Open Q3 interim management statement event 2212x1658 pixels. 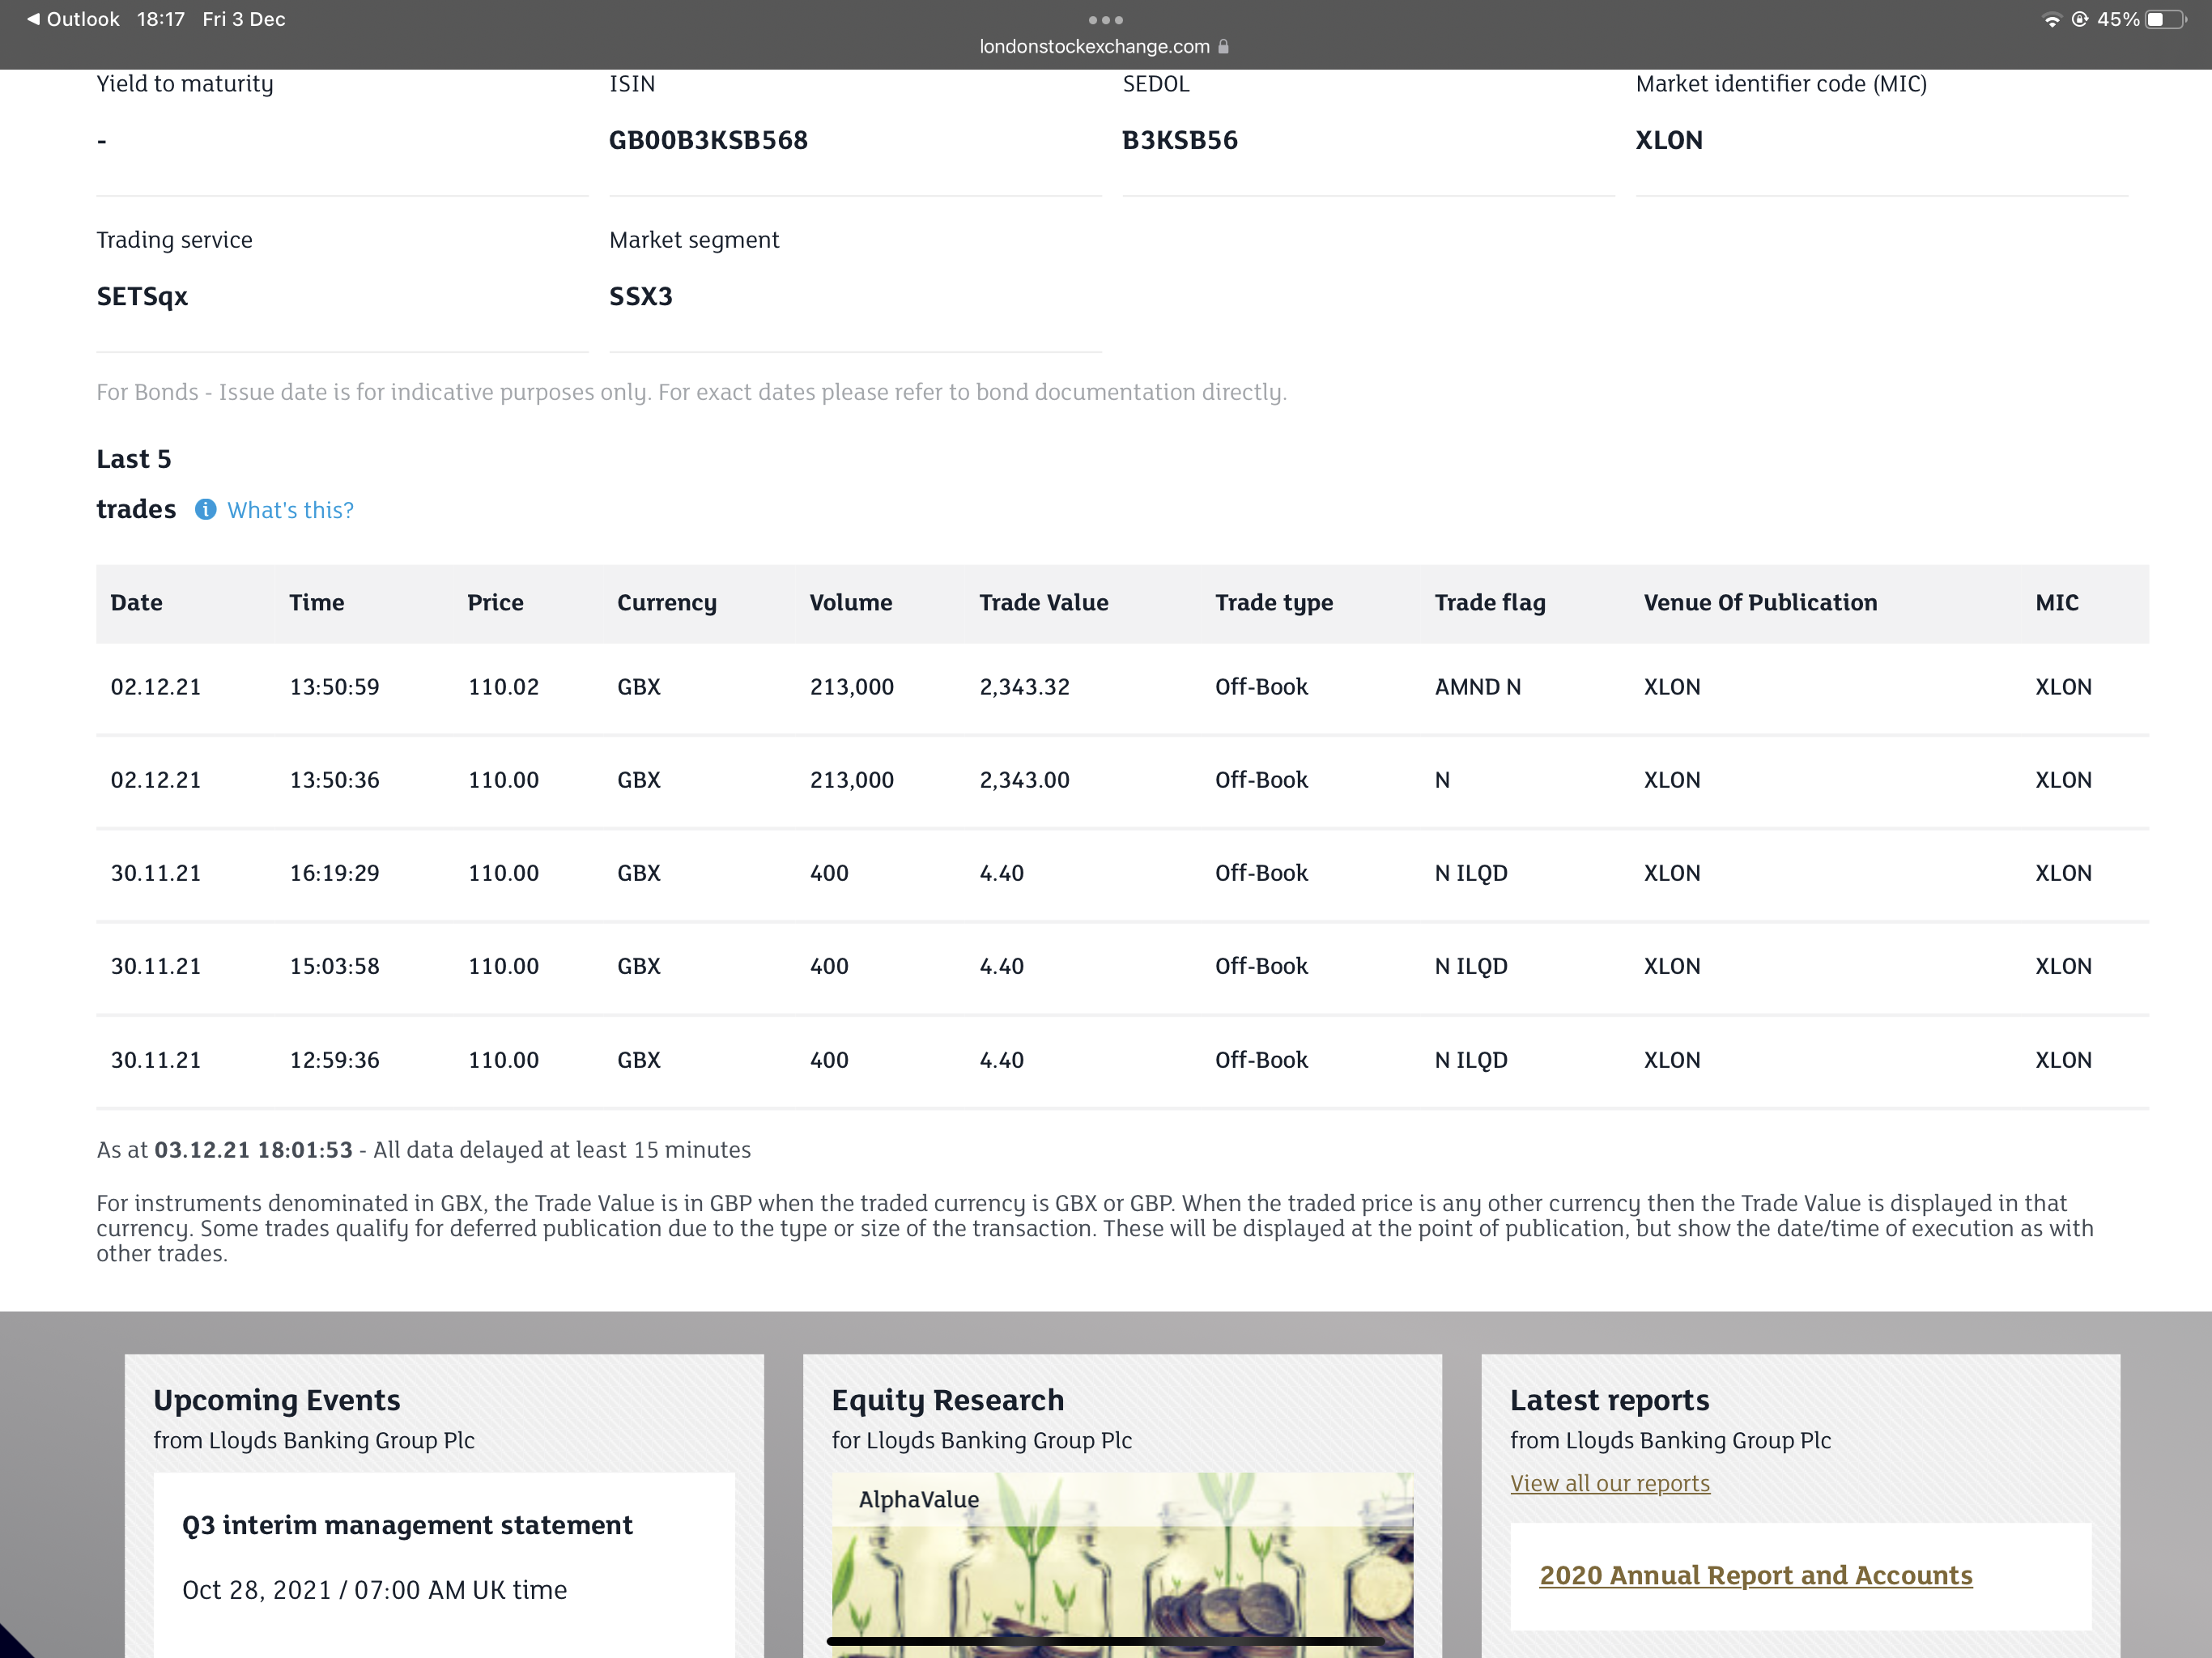click(407, 1525)
